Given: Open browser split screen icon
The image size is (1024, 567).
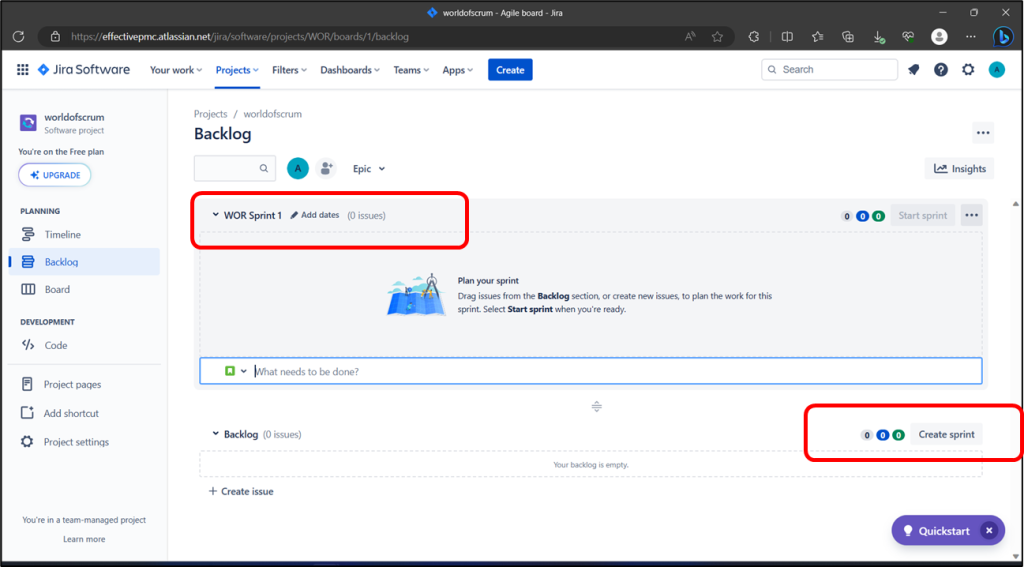Looking at the screenshot, I should coord(788,37).
